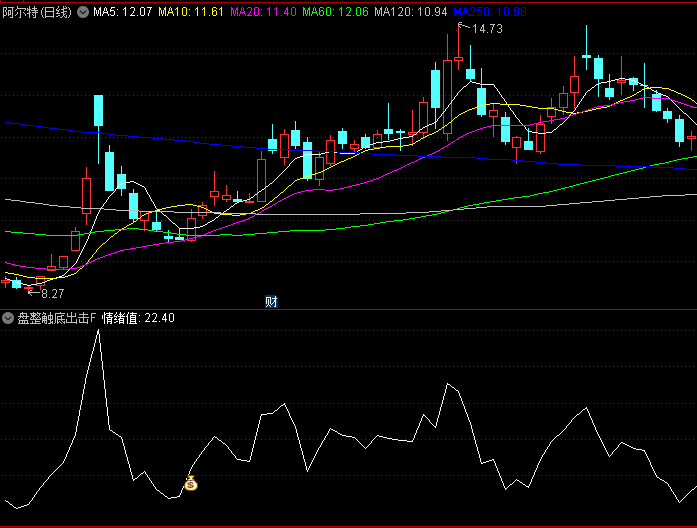Click the MA10: 11.61 label

191,12
